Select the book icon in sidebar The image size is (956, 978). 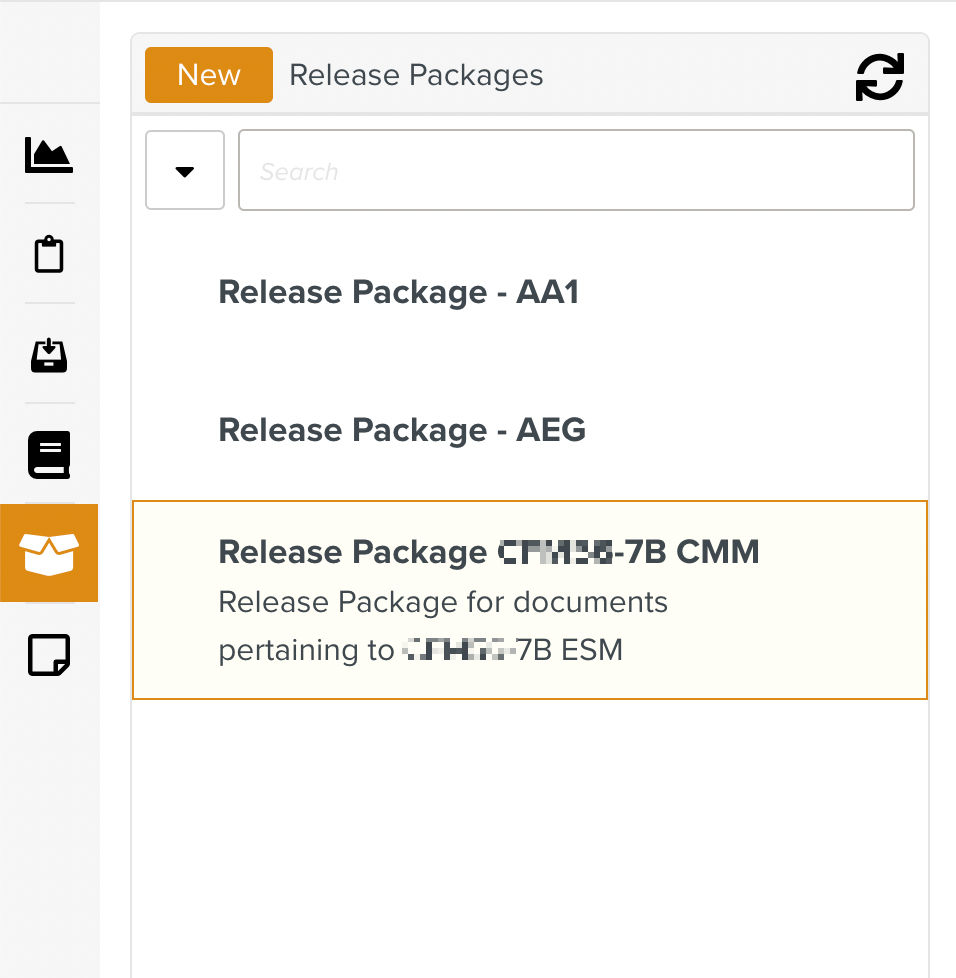pos(49,455)
